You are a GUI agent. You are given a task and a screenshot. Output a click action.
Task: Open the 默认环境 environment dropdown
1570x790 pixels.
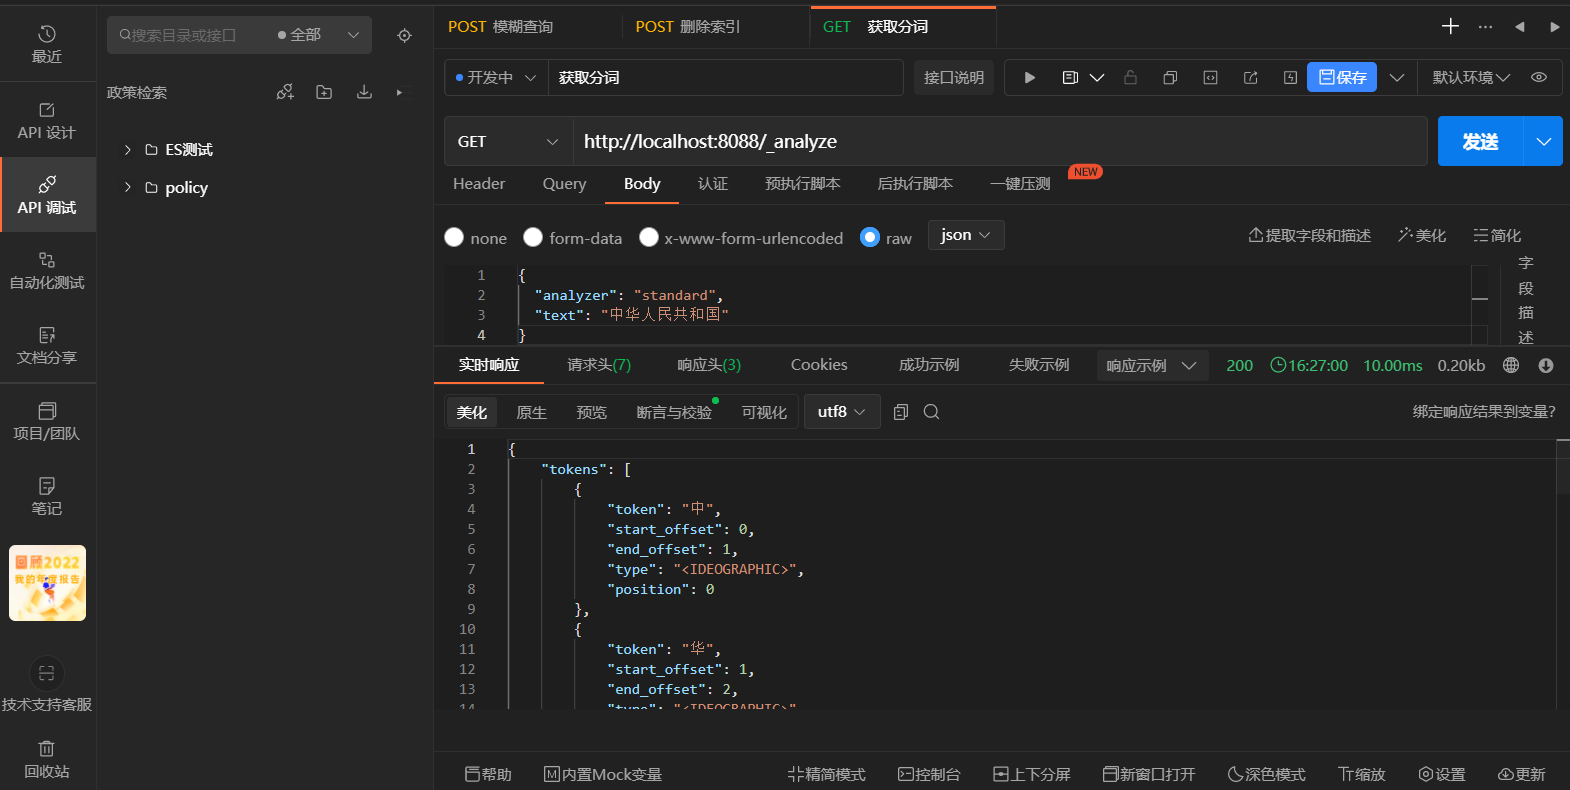pyautogui.click(x=1471, y=77)
